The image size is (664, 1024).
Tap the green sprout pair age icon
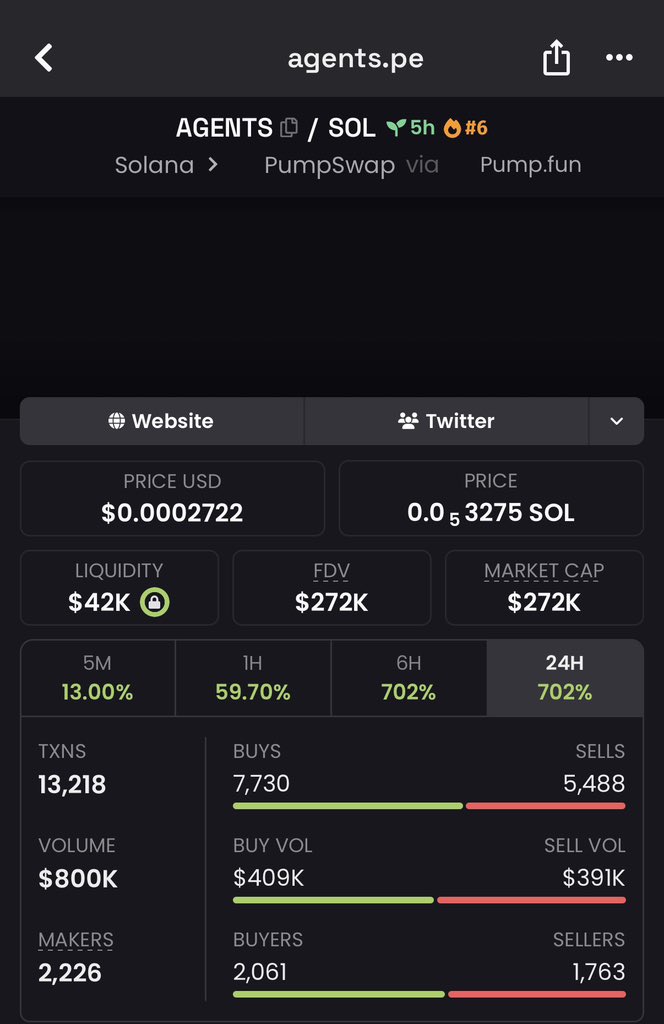tap(396, 128)
